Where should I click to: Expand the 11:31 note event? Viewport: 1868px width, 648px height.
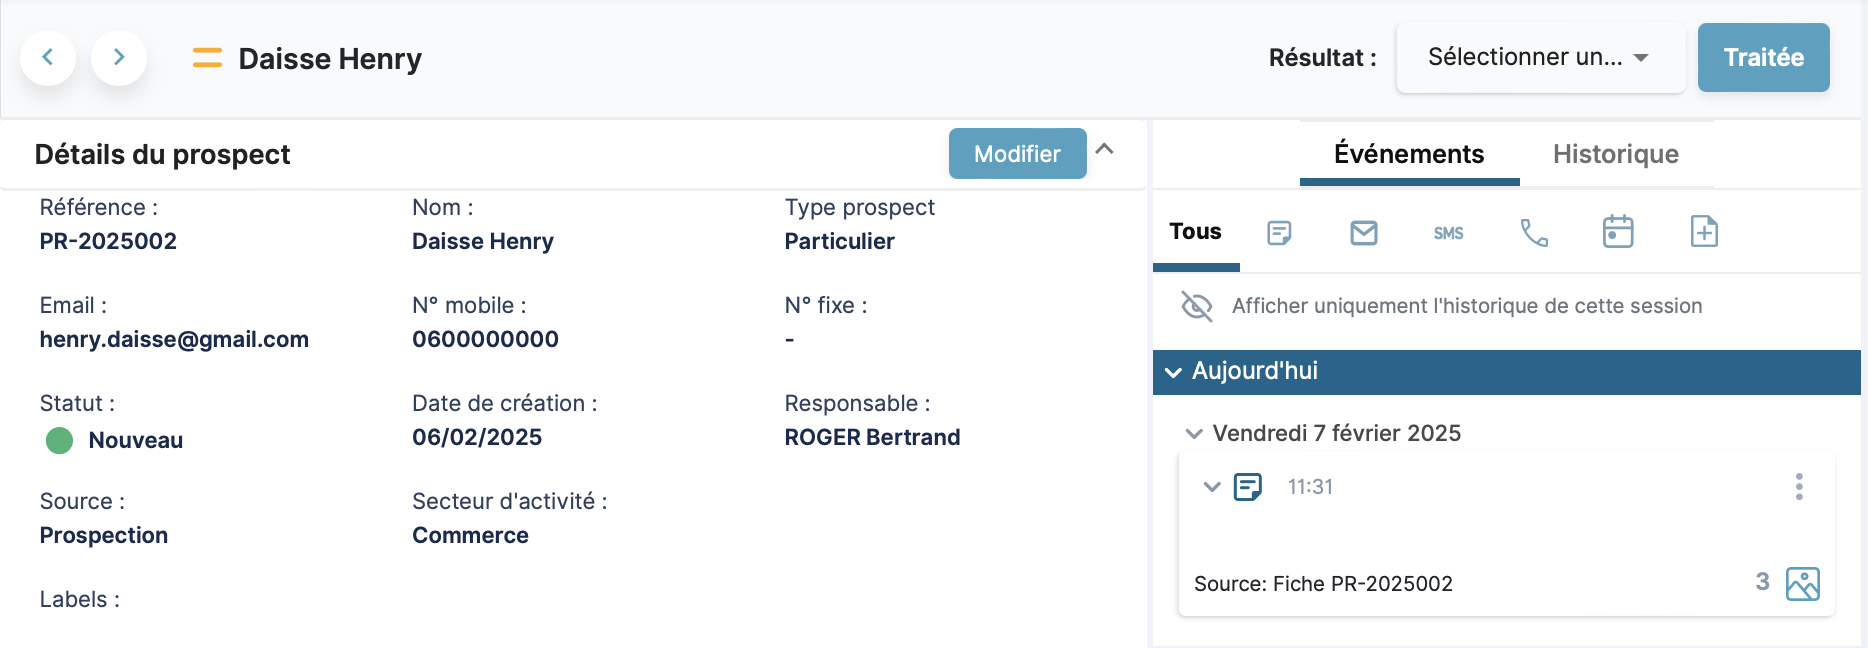(x=1212, y=487)
